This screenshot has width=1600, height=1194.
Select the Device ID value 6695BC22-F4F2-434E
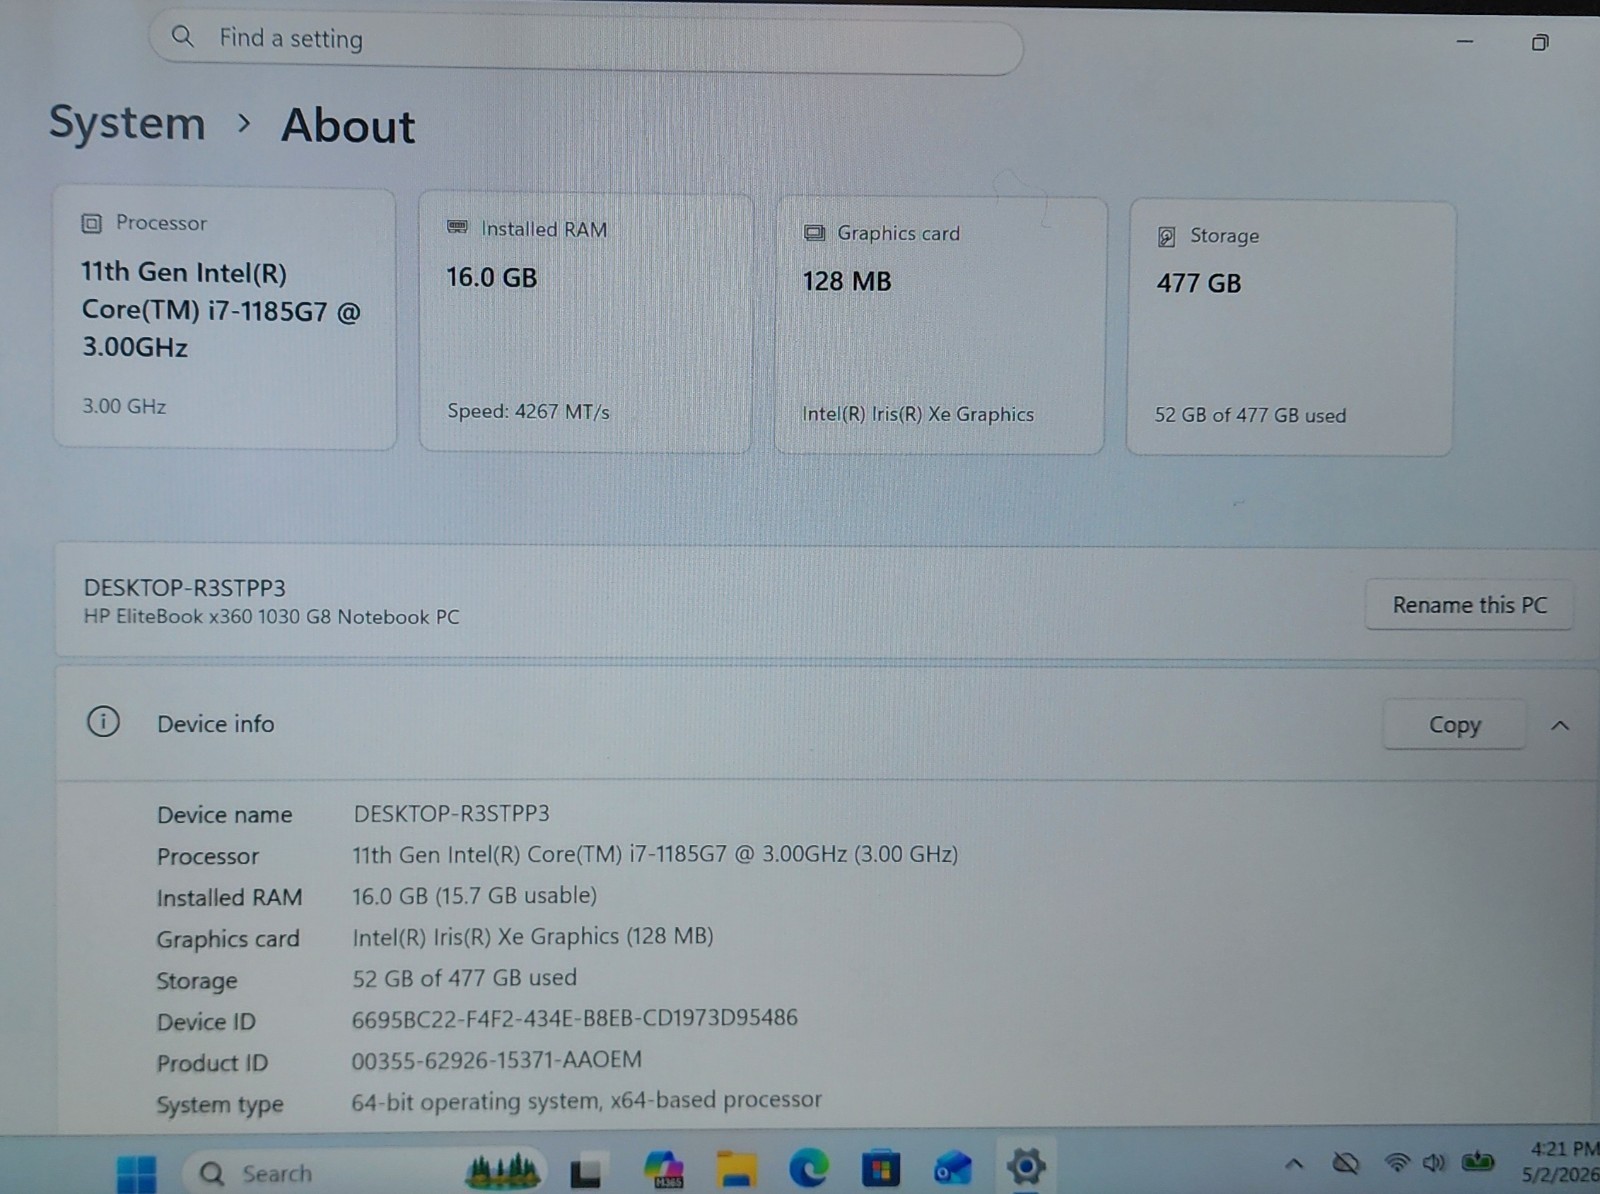coord(575,1018)
